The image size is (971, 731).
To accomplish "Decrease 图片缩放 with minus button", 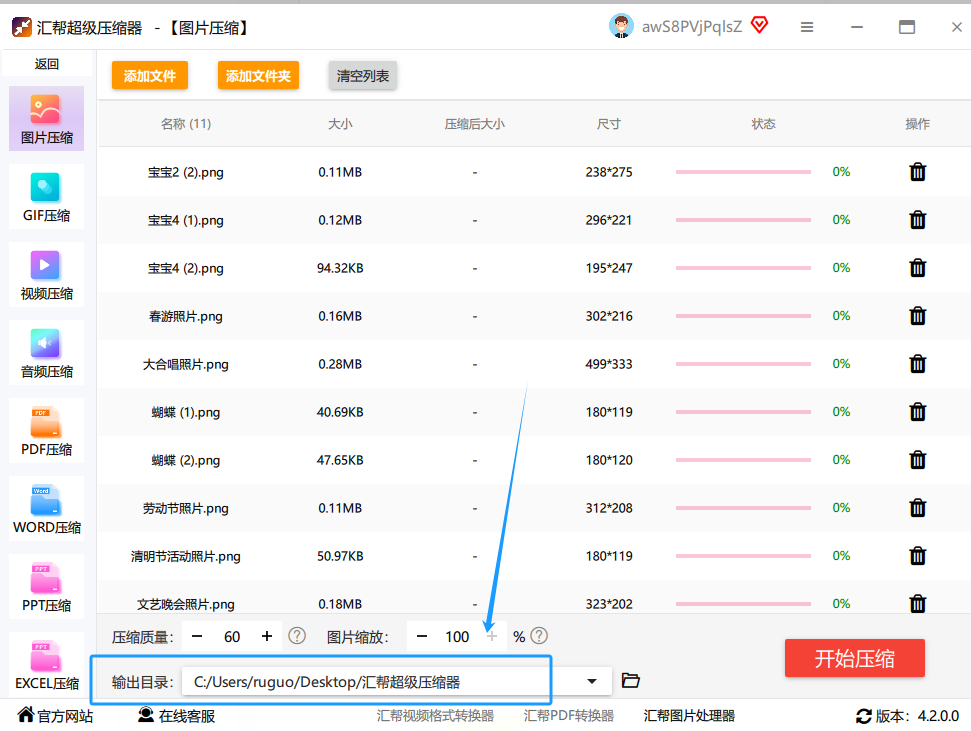I will (422, 636).
